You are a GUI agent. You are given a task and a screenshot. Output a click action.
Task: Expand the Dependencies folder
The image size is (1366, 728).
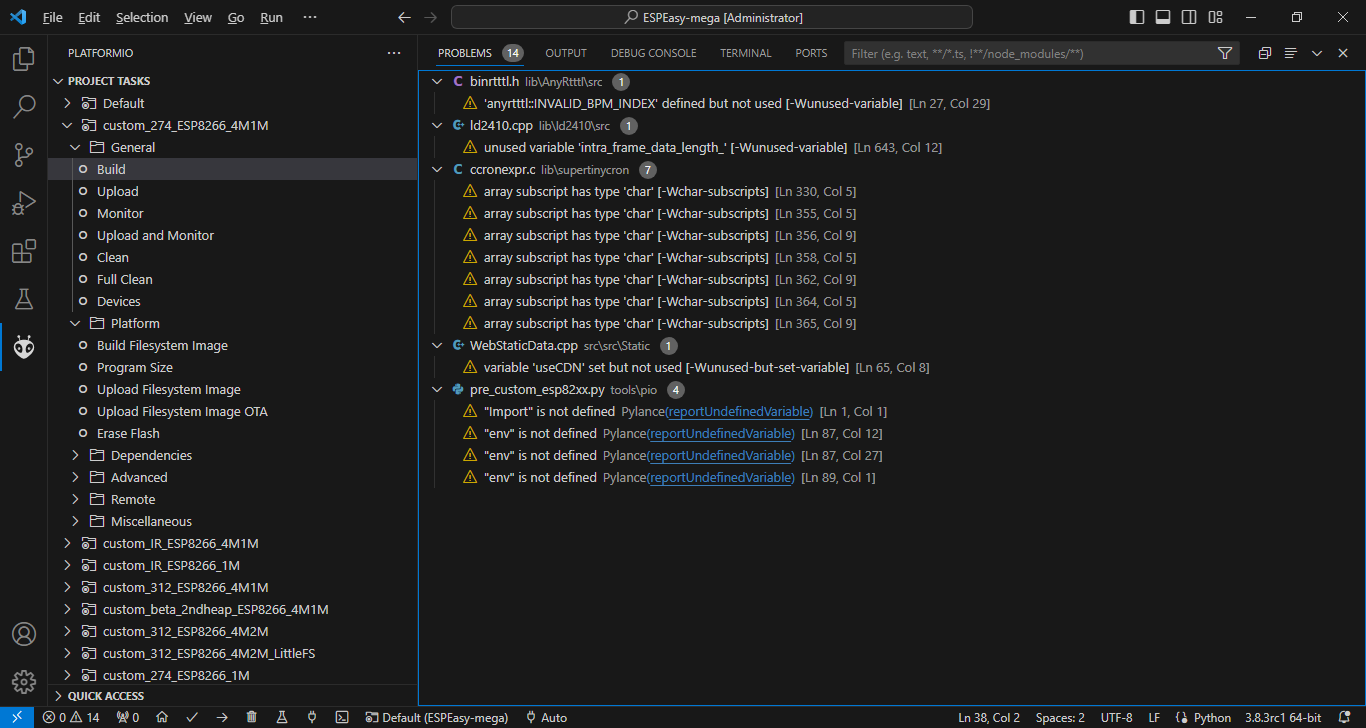[75, 455]
